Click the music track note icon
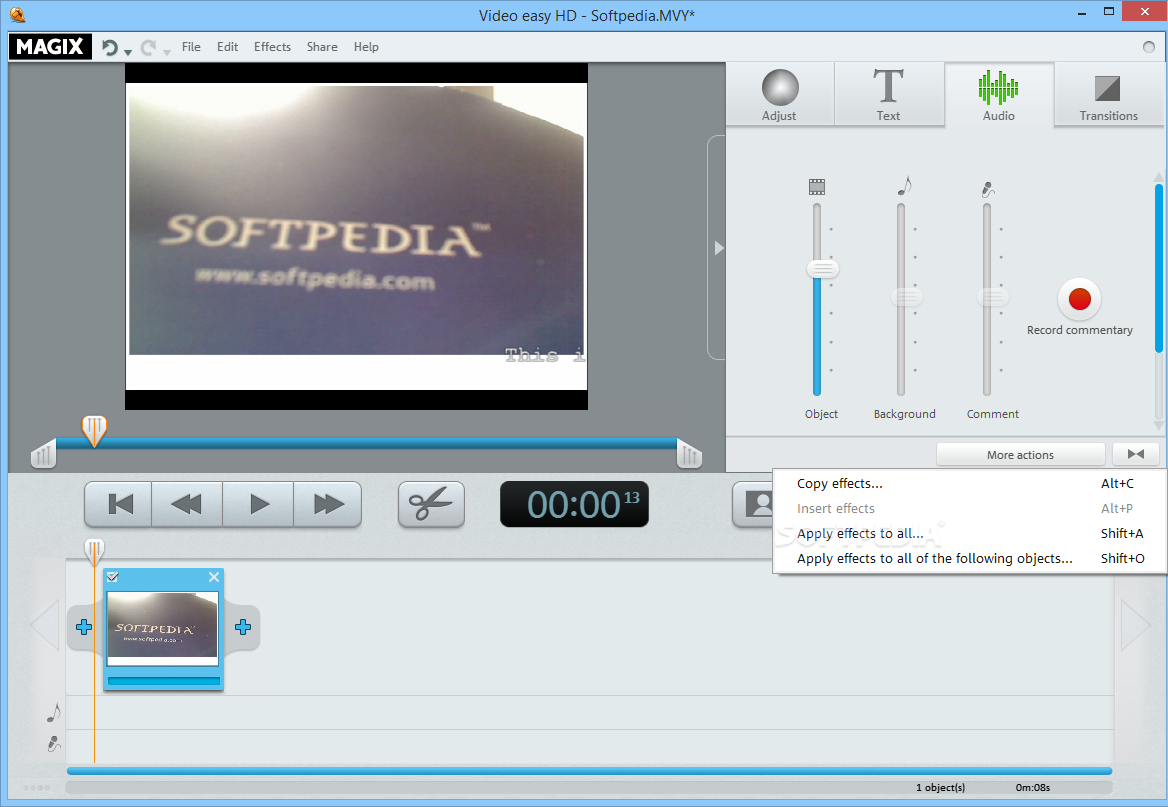The image size is (1168, 807). pos(54,712)
